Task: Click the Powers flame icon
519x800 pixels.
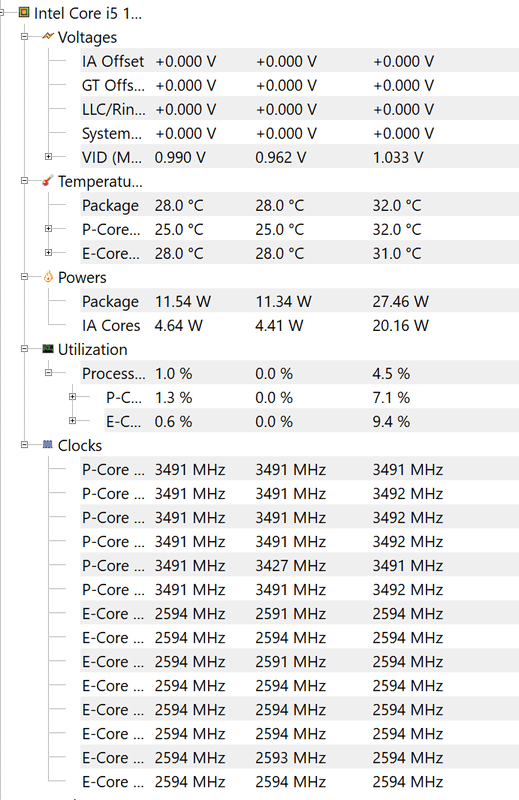Action: pos(48,277)
